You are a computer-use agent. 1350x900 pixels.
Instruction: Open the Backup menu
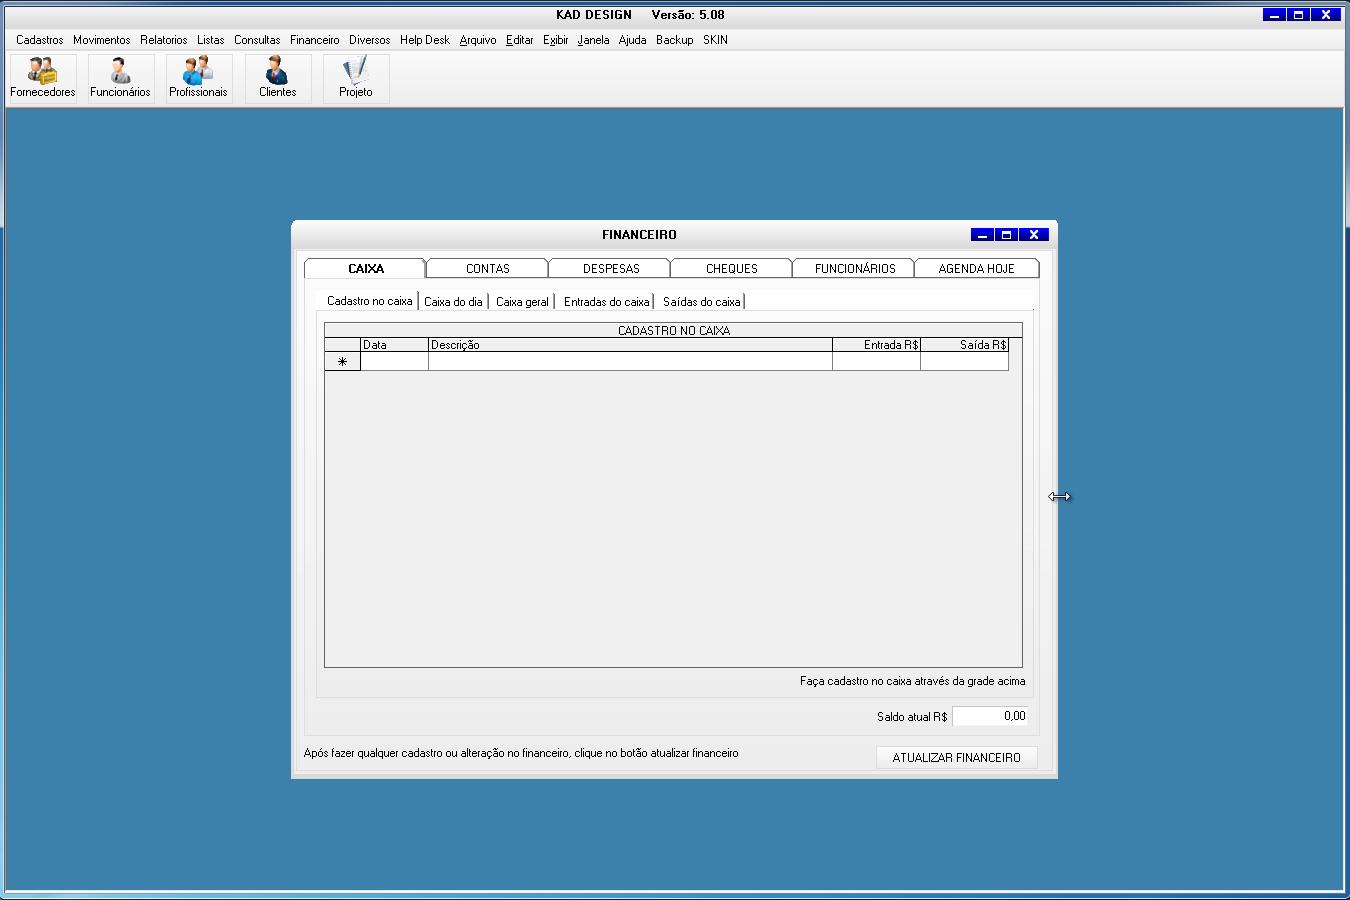[674, 40]
